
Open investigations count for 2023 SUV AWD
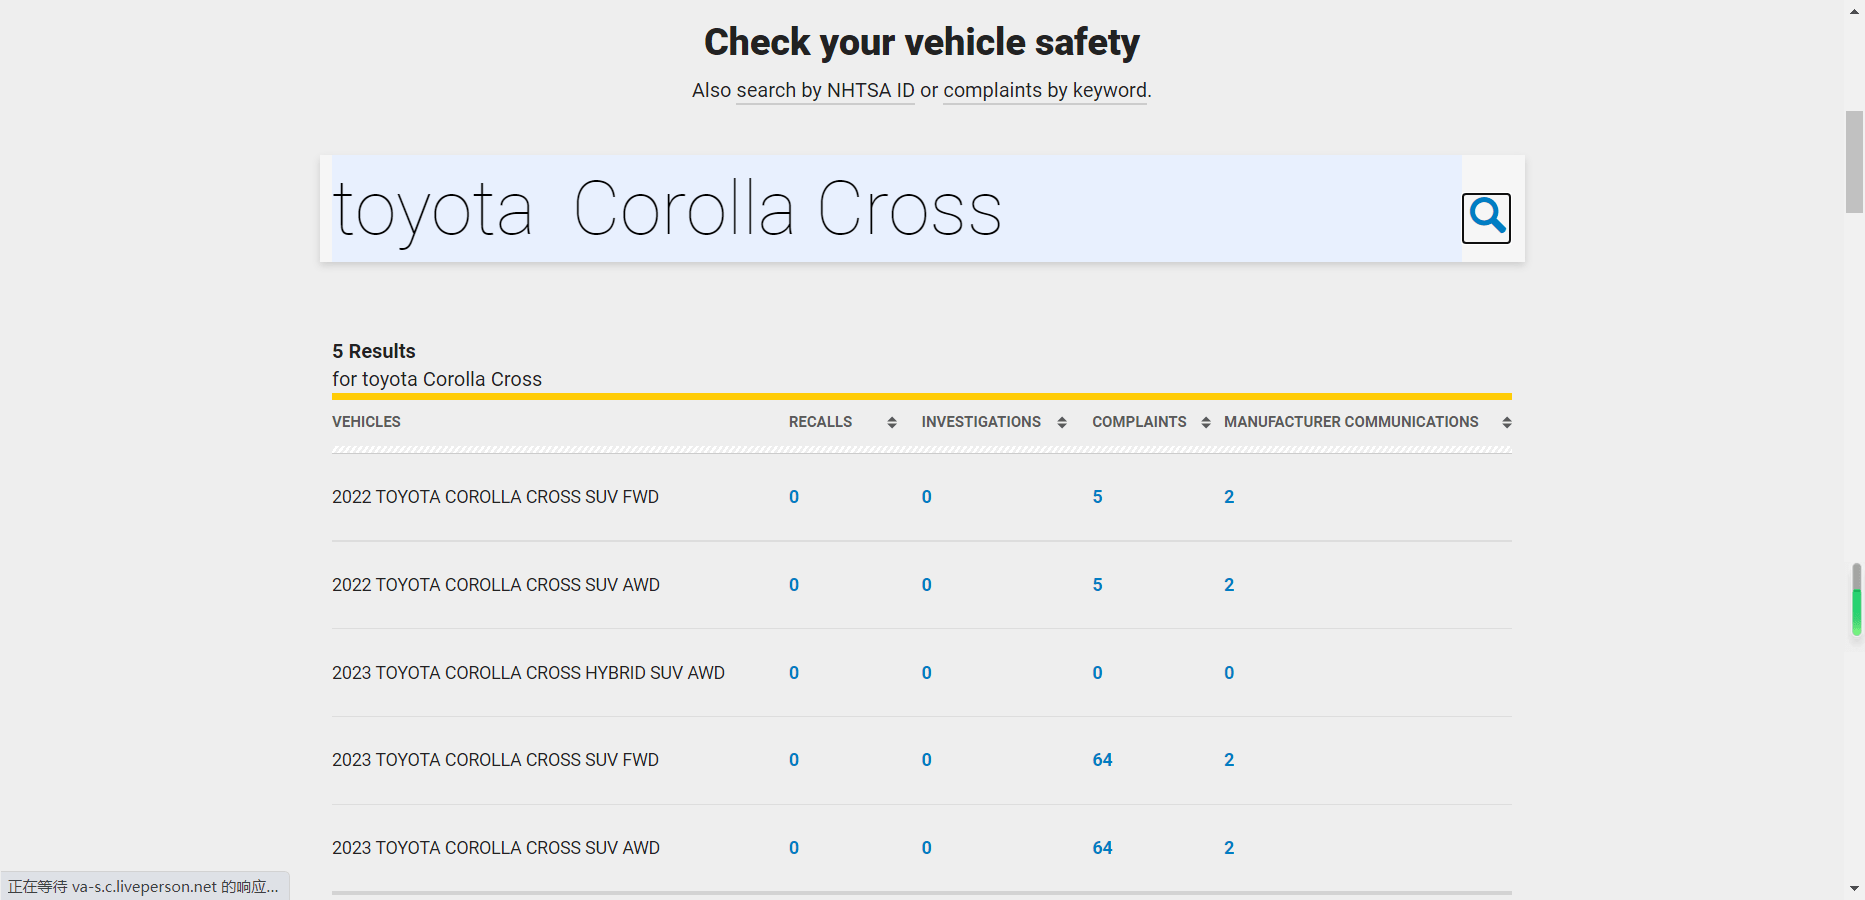click(927, 848)
